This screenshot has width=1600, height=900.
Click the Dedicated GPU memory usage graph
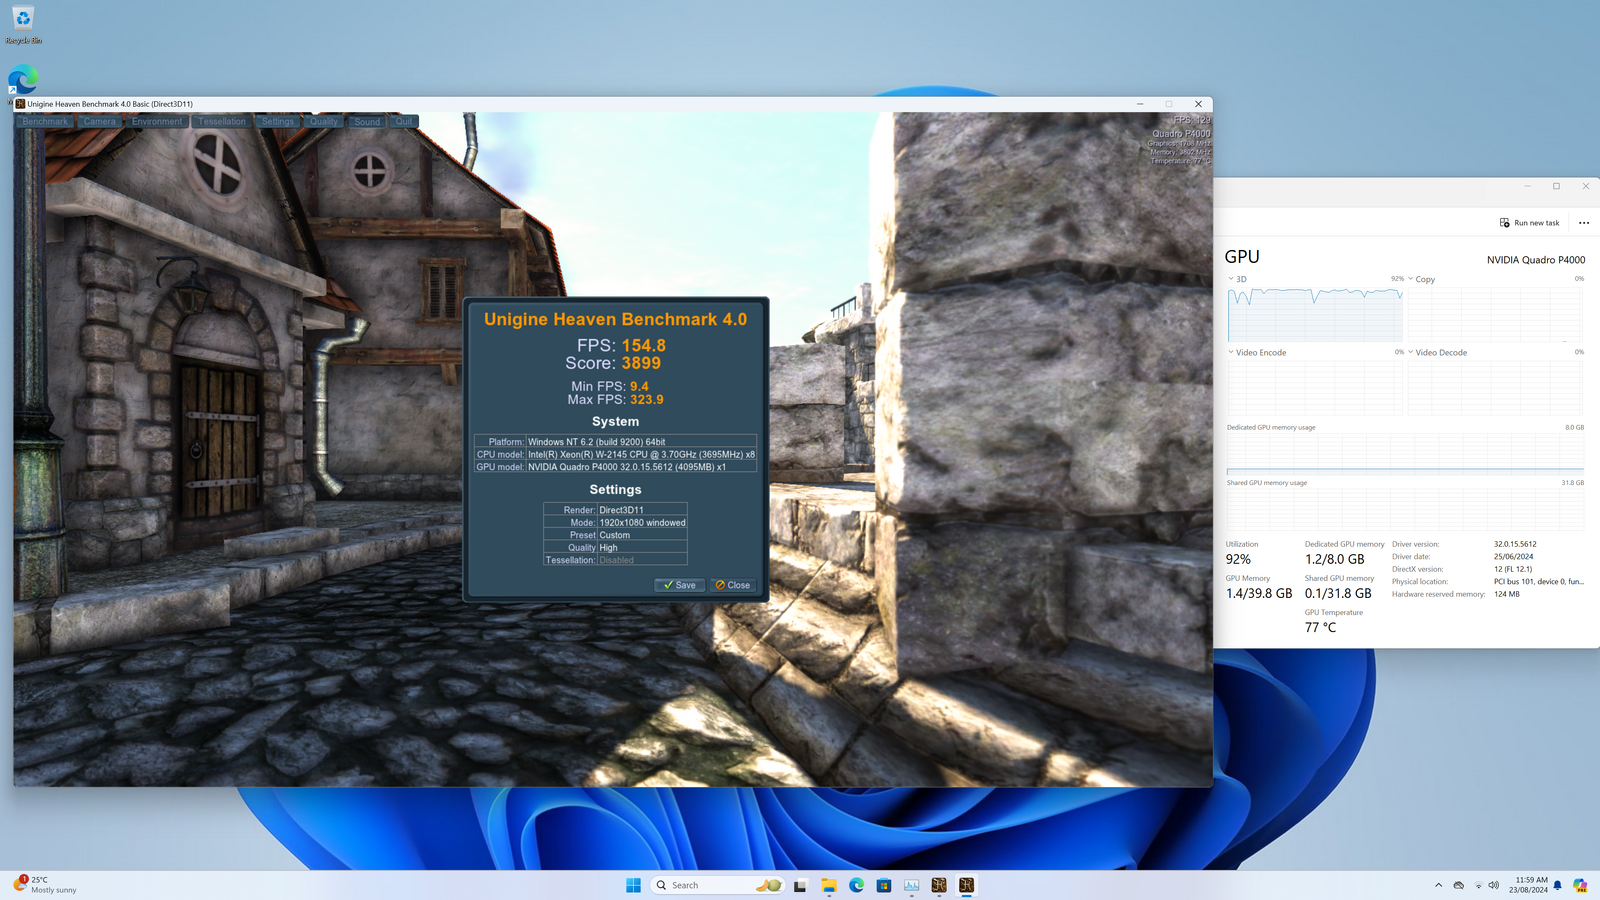click(x=1405, y=453)
